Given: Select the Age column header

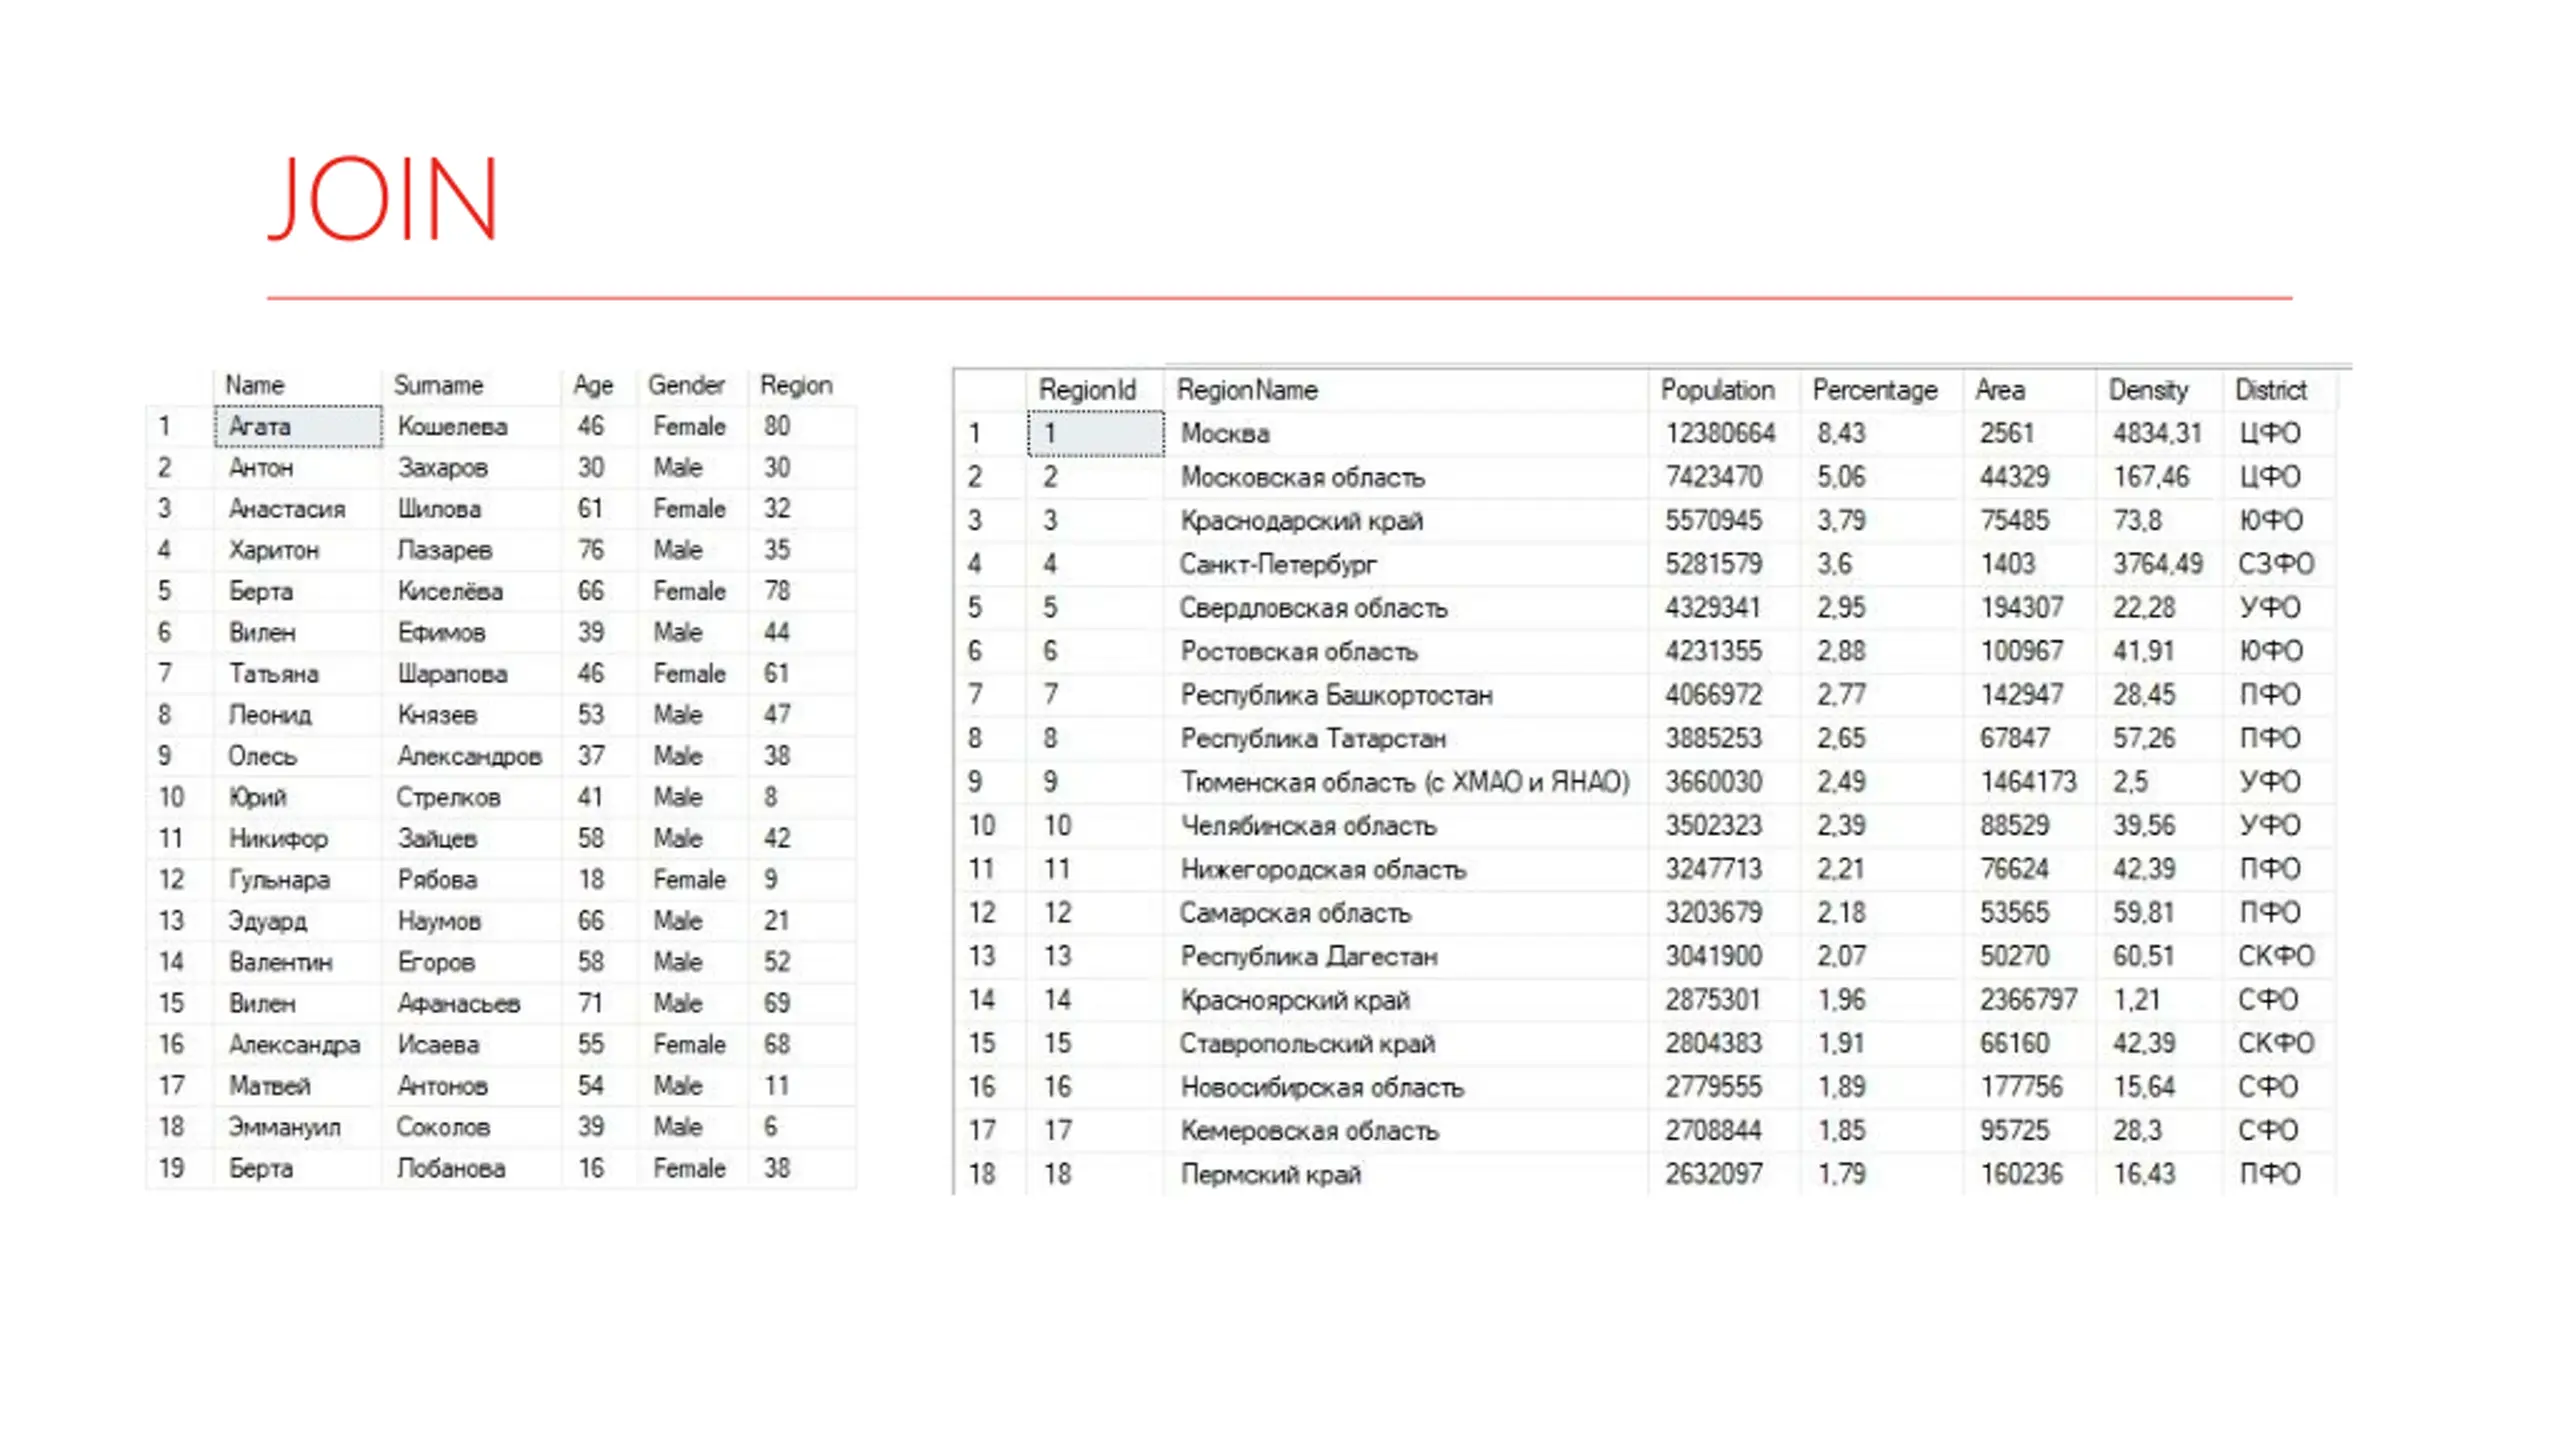Looking at the screenshot, I should pyautogui.click(x=592, y=385).
